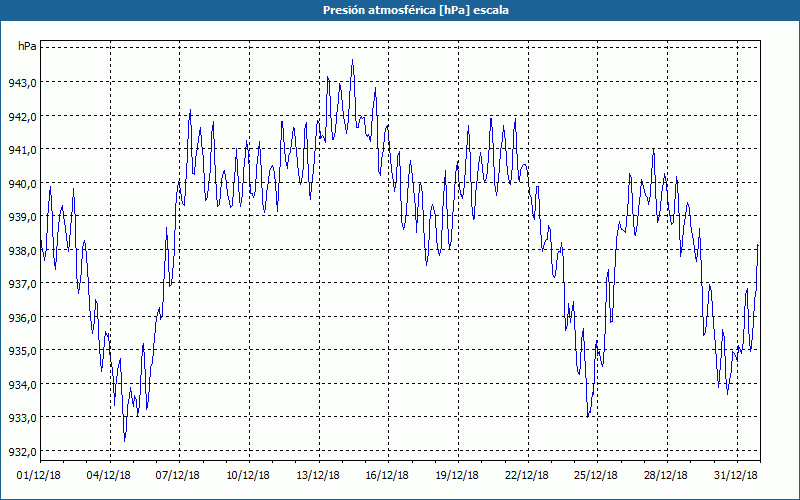Select the 936,0 y-axis value
800x500 pixels.
point(22,318)
